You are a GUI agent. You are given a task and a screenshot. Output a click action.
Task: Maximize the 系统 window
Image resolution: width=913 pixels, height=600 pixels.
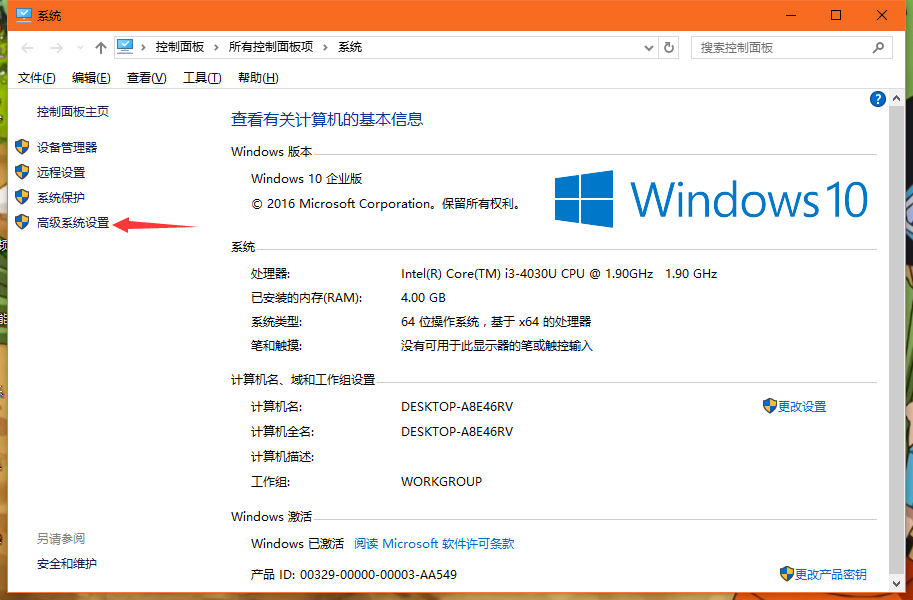pyautogui.click(x=836, y=15)
